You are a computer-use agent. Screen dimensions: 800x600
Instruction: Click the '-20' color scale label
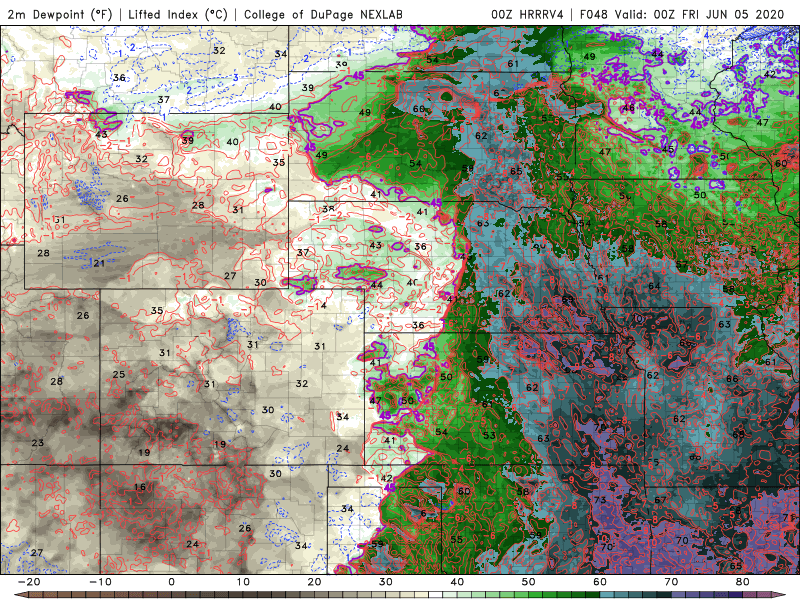pos(29,582)
